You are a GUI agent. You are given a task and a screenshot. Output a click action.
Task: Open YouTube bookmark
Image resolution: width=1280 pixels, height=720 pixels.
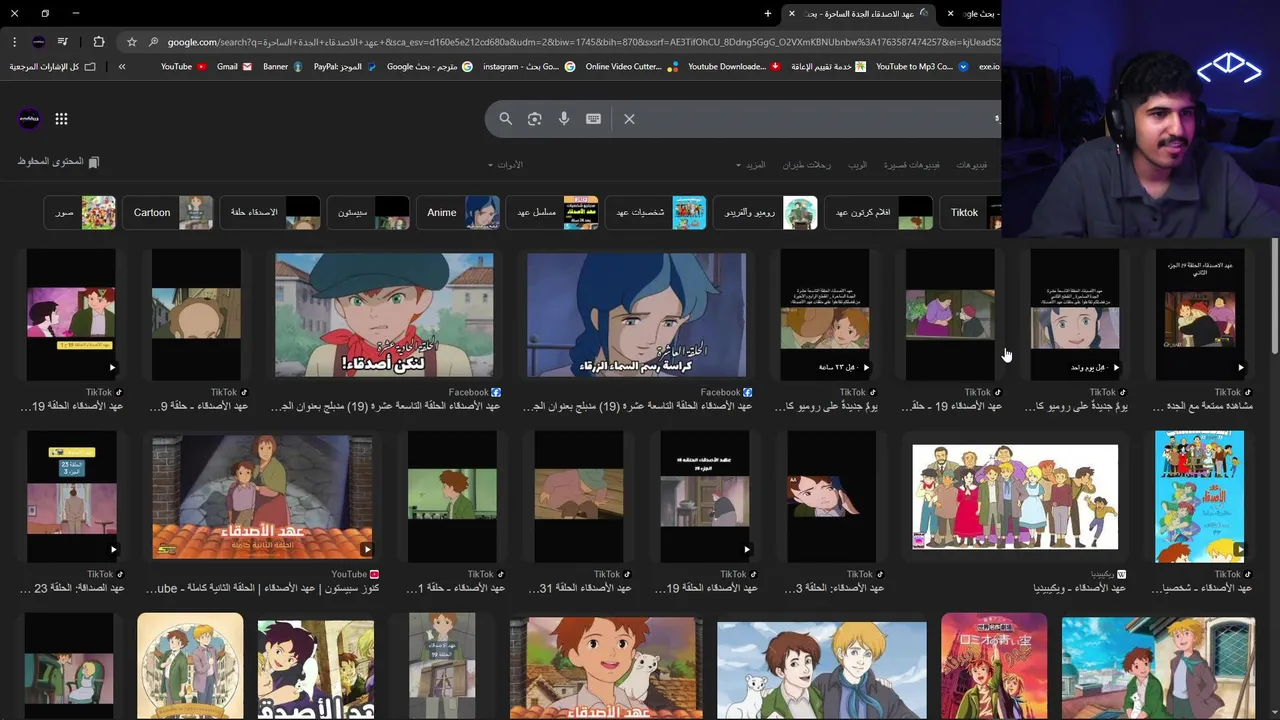click(x=183, y=67)
